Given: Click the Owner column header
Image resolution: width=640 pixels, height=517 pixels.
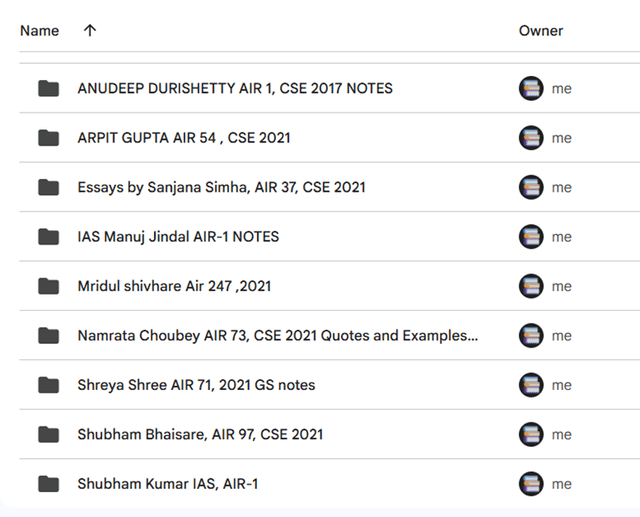Looking at the screenshot, I should click(541, 31).
